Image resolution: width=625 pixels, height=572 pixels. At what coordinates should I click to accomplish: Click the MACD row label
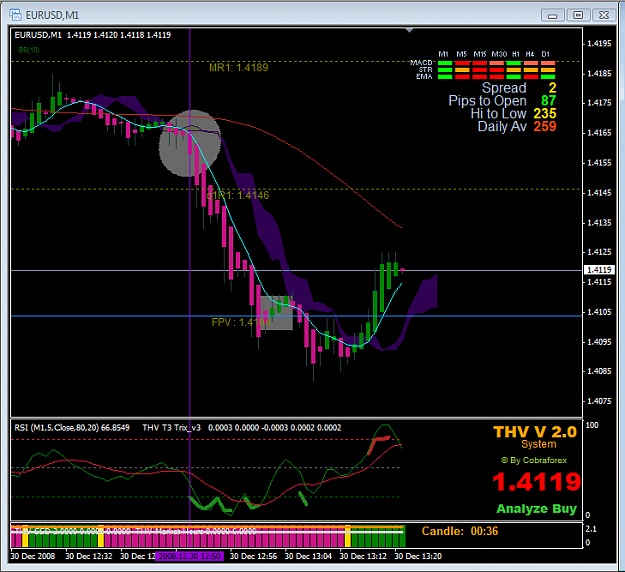click(421, 63)
